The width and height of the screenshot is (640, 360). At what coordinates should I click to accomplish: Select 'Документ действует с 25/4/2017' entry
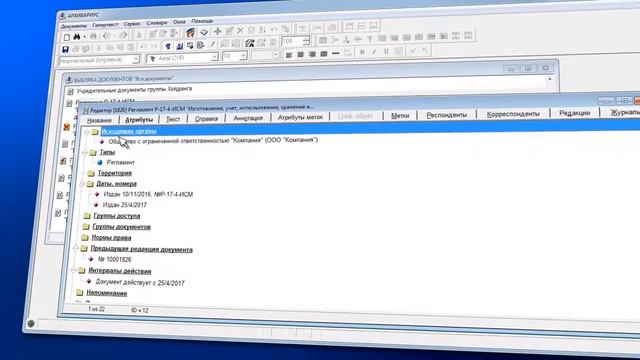[140, 282]
